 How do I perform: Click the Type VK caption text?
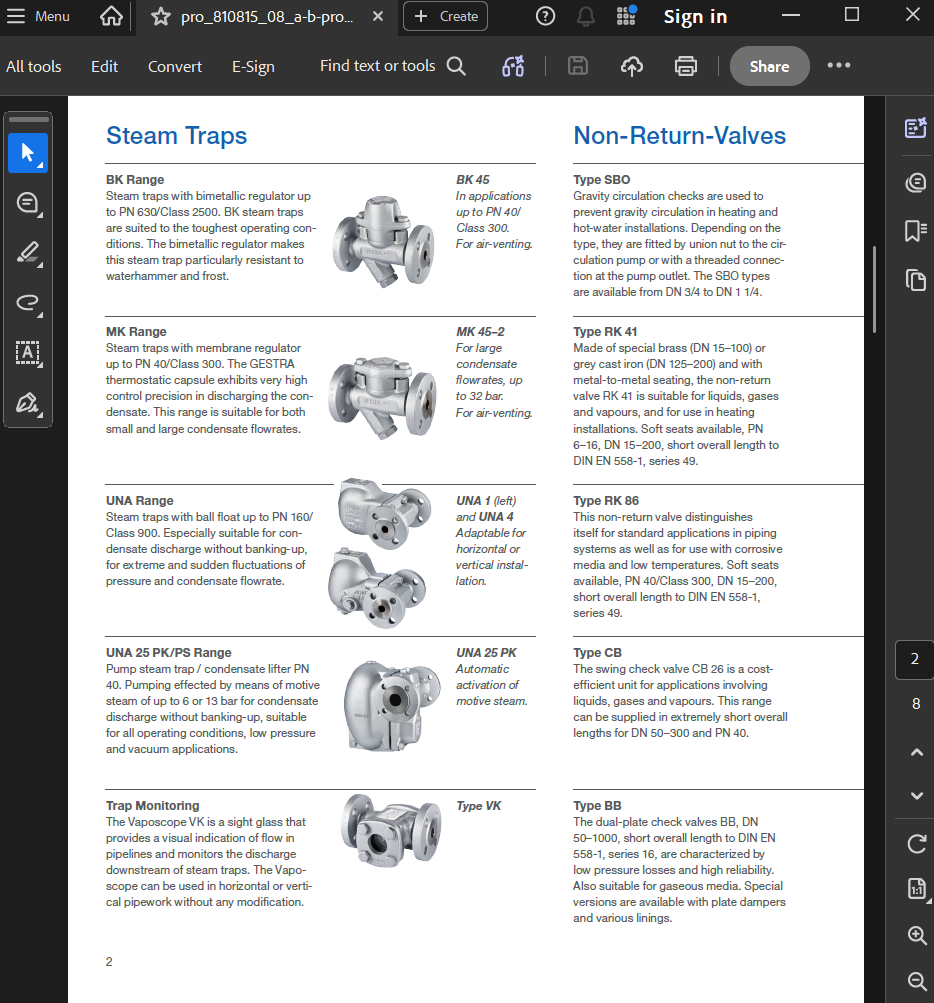(x=479, y=806)
